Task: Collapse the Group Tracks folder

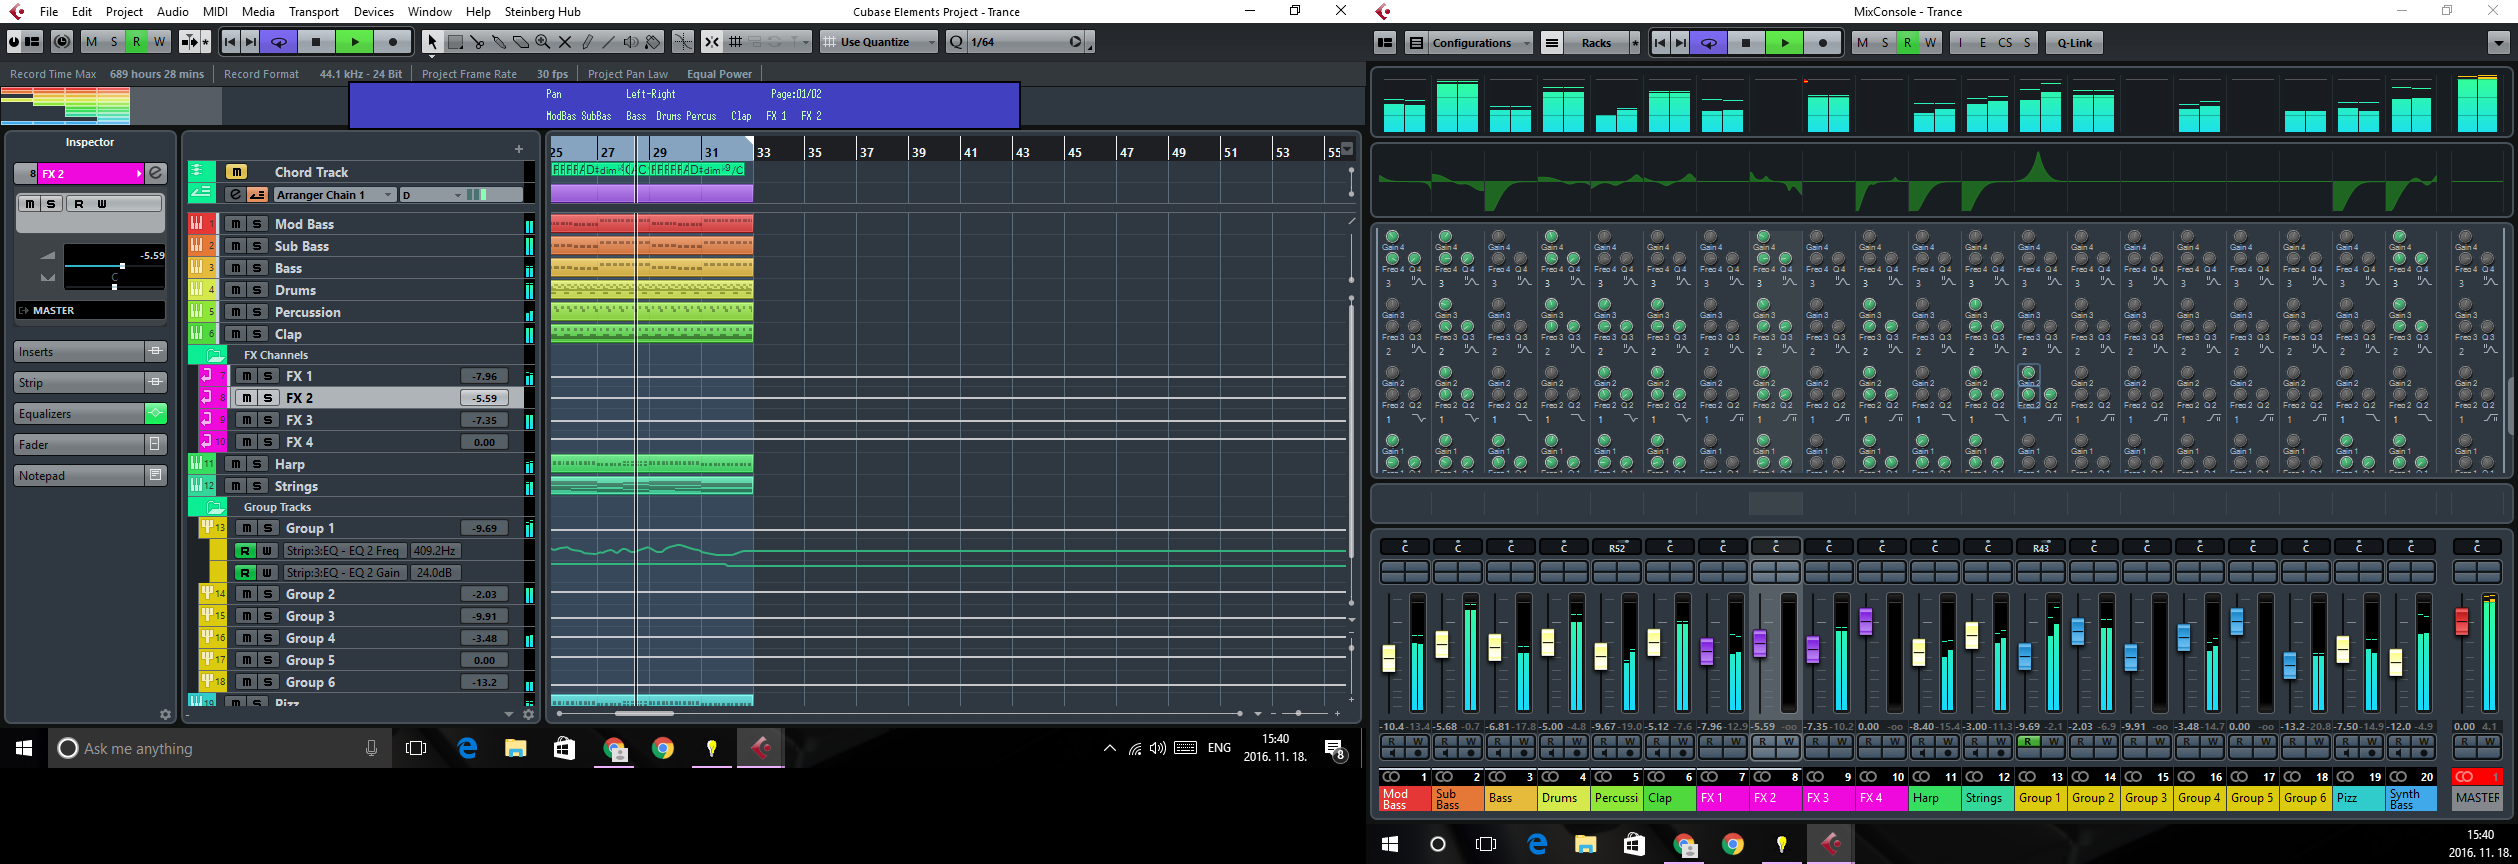Action: point(215,507)
